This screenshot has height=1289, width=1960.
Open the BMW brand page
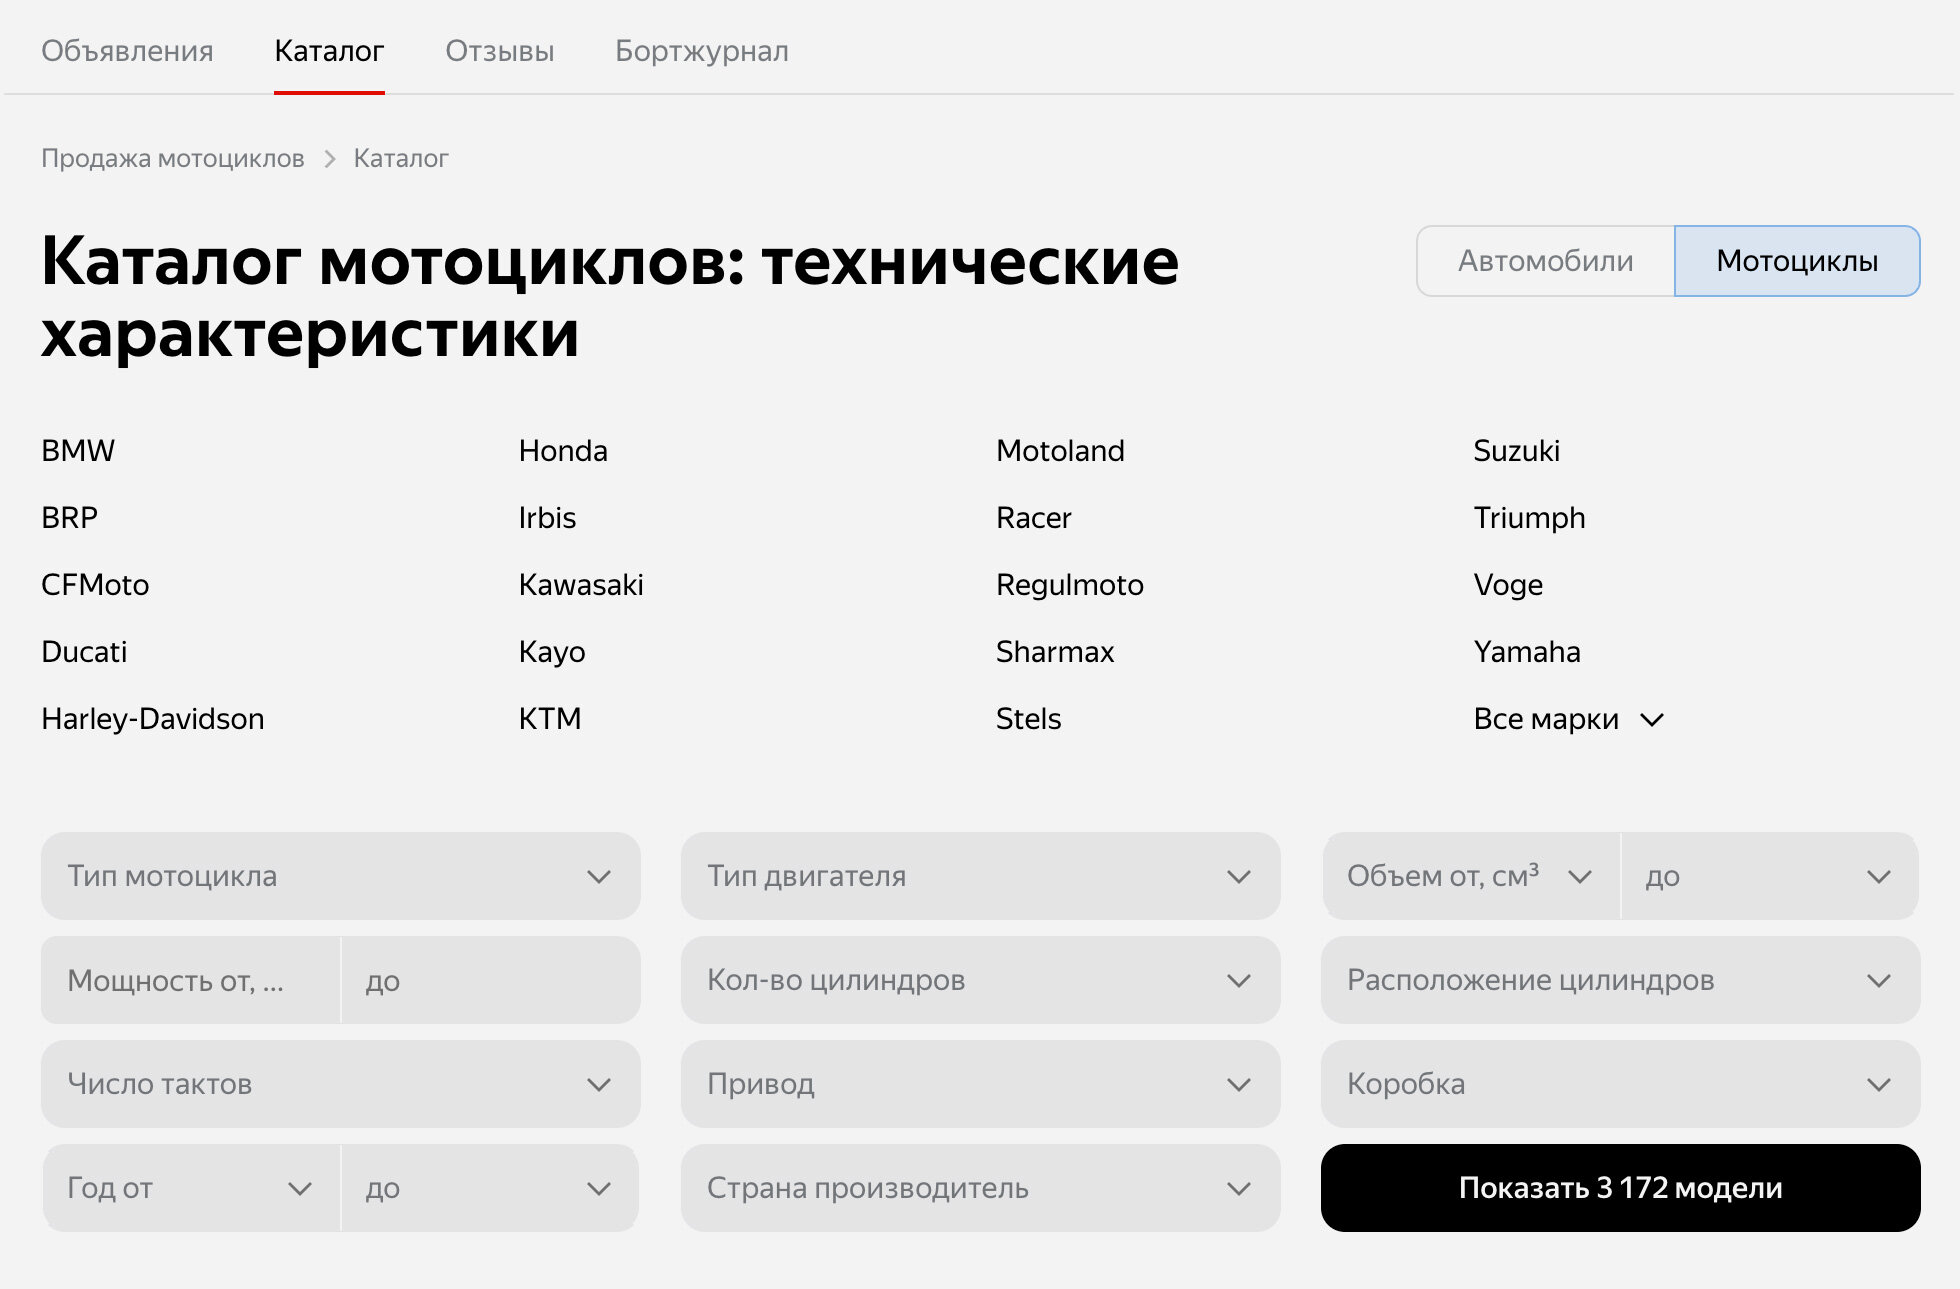click(78, 451)
